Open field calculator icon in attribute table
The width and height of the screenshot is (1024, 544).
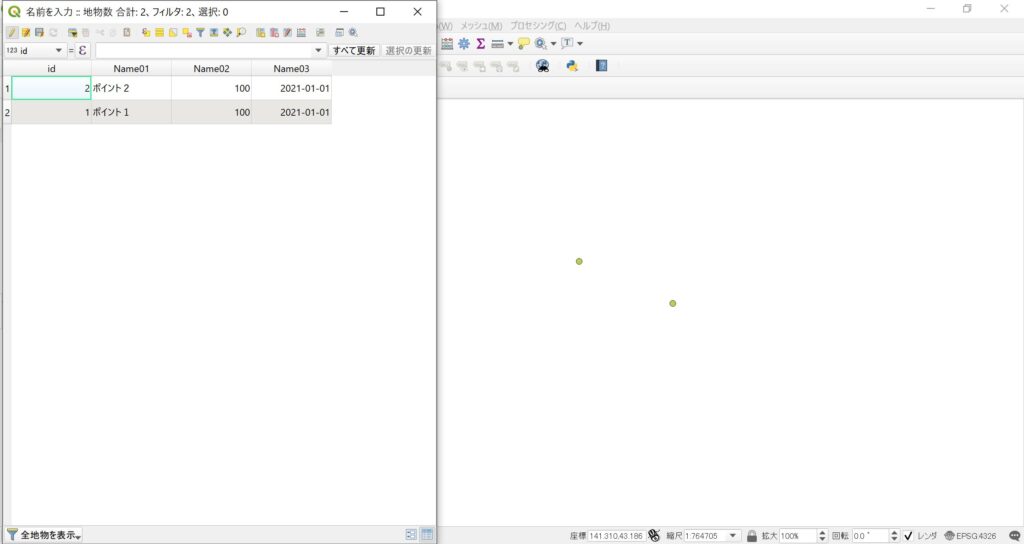[x=301, y=32]
